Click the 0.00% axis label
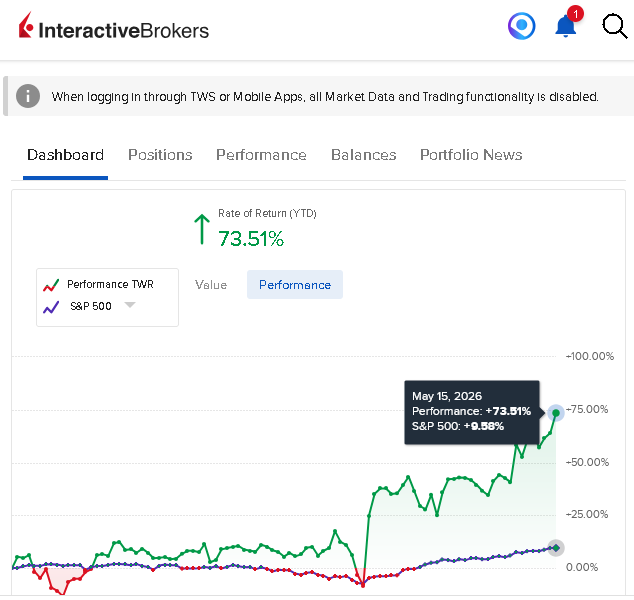Image resolution: width=634 pixels, height=600 pixels. [x=582, y=567]
